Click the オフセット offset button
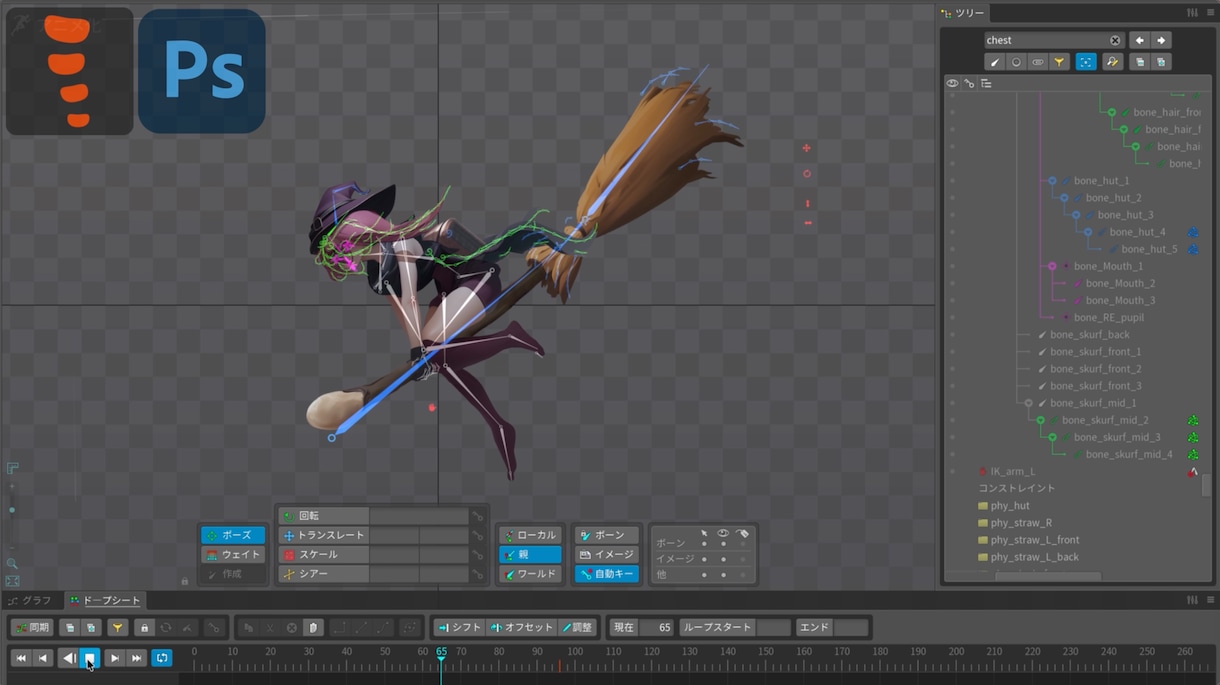 pos(521,628)
